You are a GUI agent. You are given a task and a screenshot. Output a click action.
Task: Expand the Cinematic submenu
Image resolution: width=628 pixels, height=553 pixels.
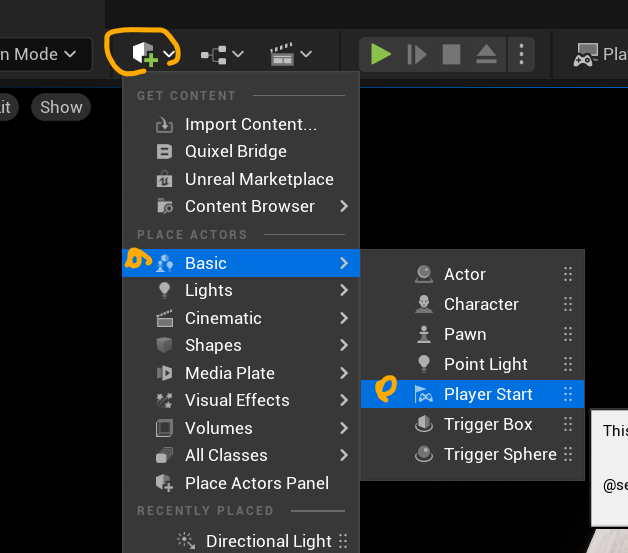[241, 318]
